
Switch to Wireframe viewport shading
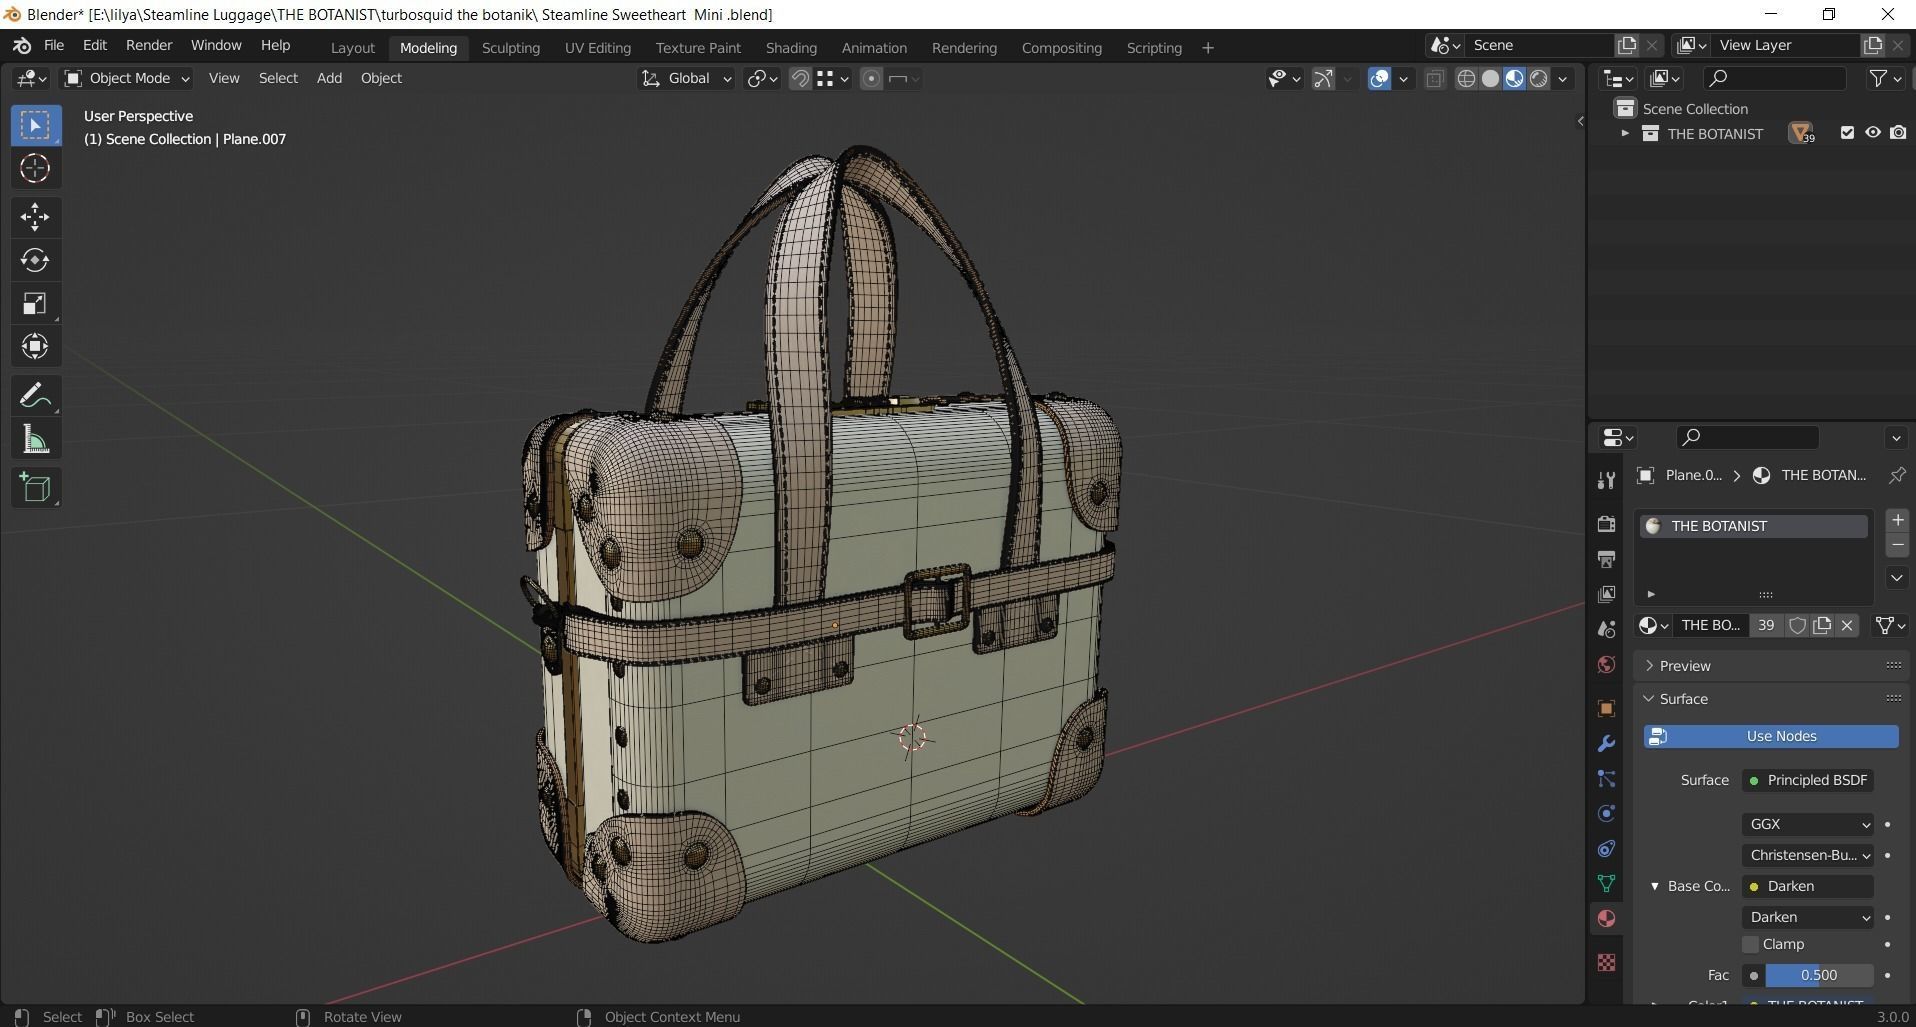click(1466, 78)
